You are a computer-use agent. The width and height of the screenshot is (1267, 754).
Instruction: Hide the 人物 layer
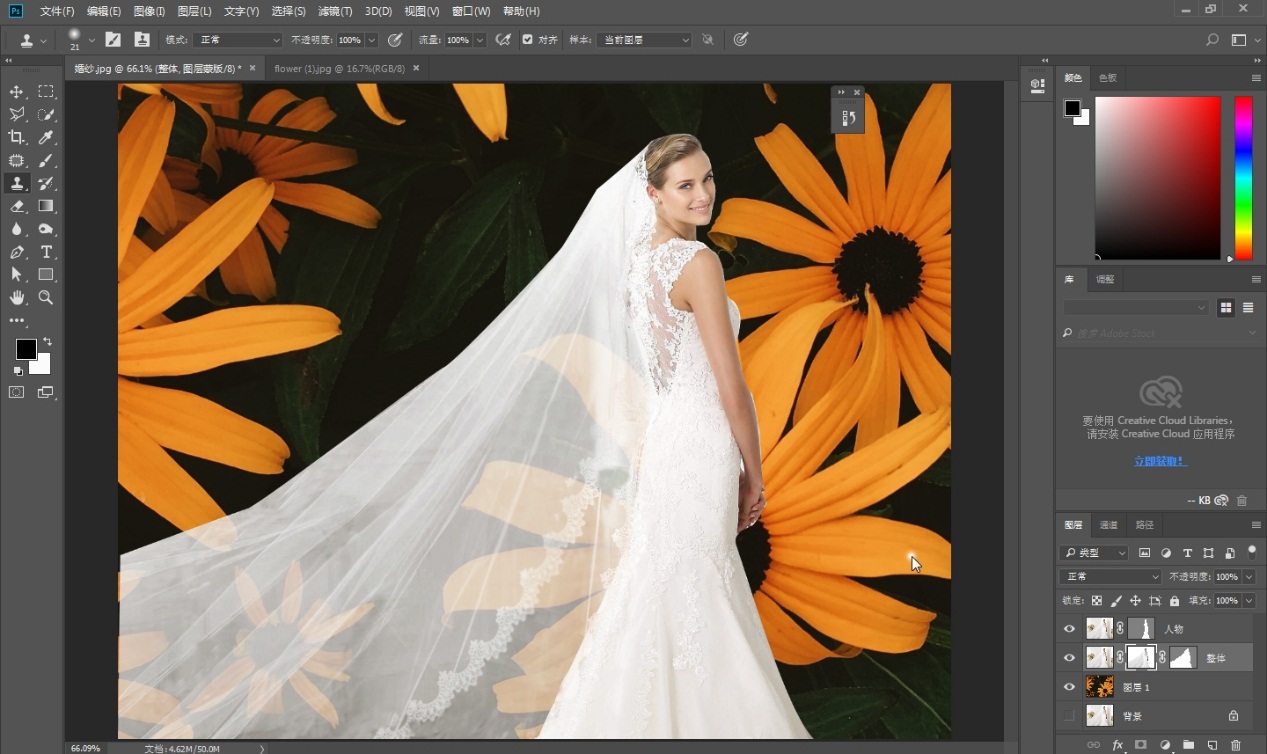tap(1069, 629)
